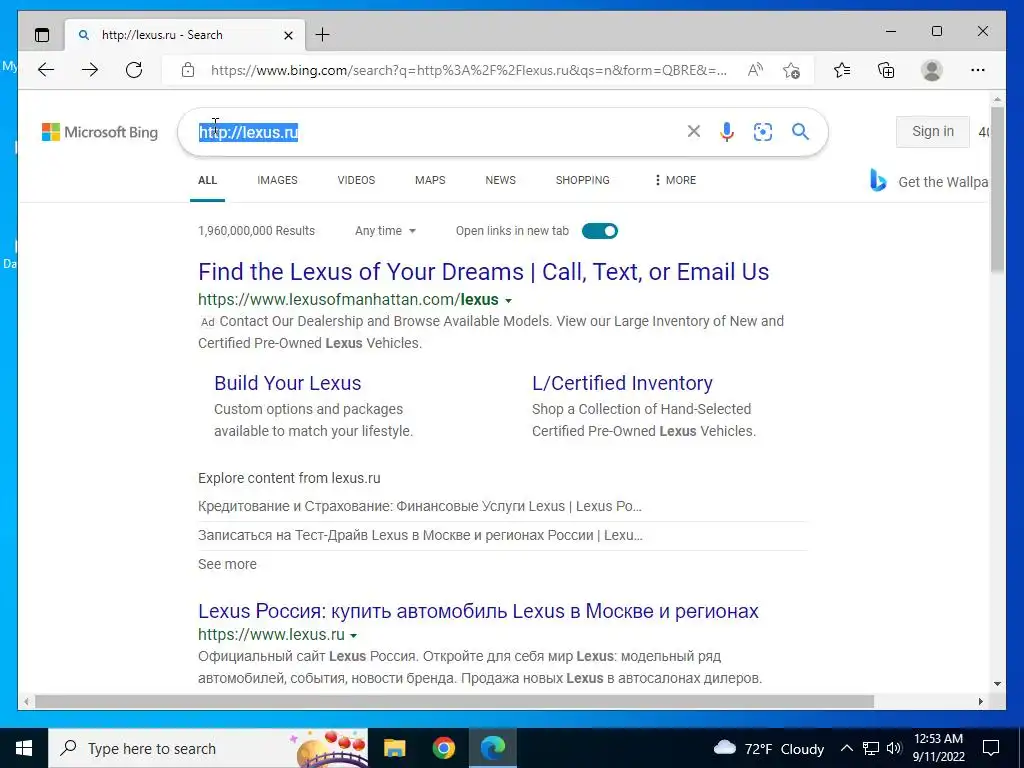Click See more under lexus.ru content
Image resolution: width=1024 pixels, height=768 pixels.
(x=227, y=564)
